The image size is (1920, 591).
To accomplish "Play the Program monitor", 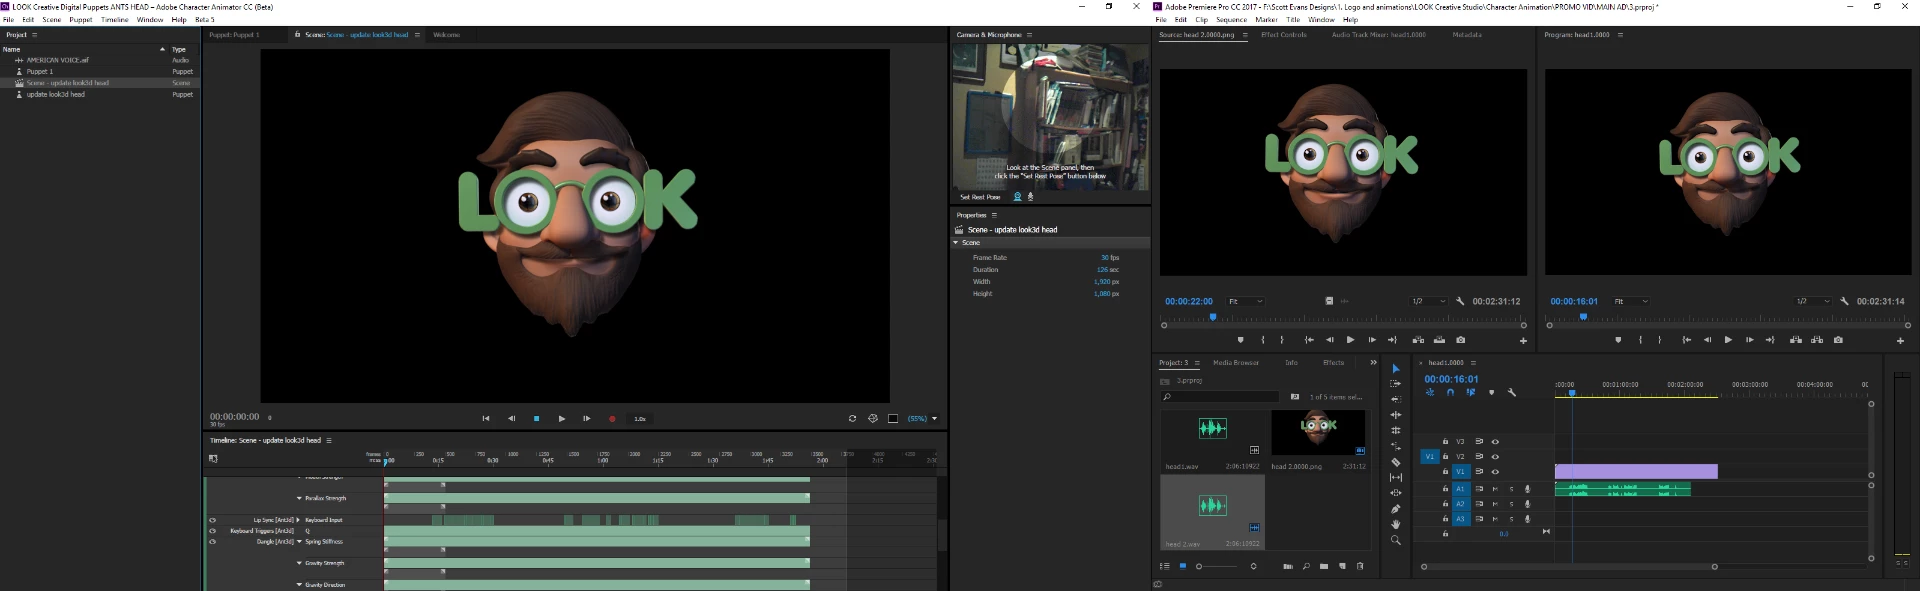I will [1728, 340].
